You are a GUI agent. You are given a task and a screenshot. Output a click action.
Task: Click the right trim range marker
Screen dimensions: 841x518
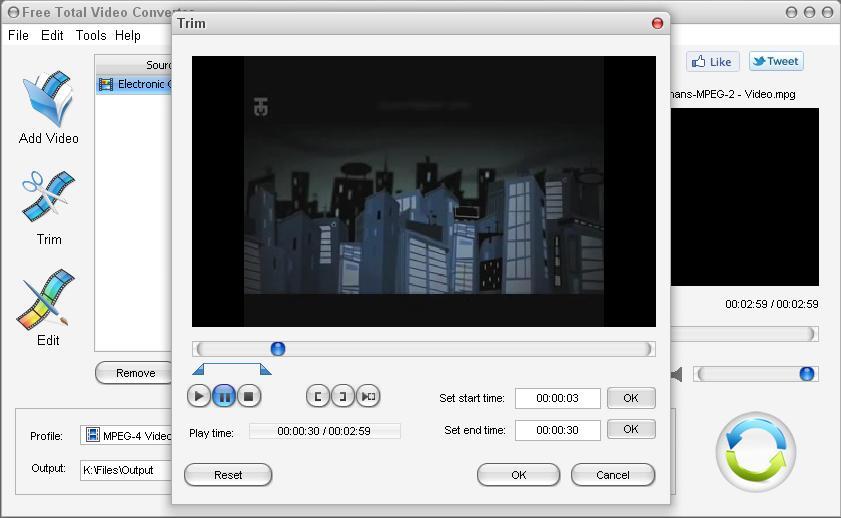(x=265, y=369)
